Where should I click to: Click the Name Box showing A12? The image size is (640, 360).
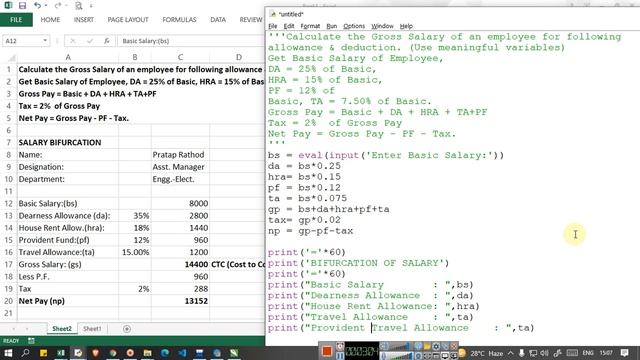(22, 41)
